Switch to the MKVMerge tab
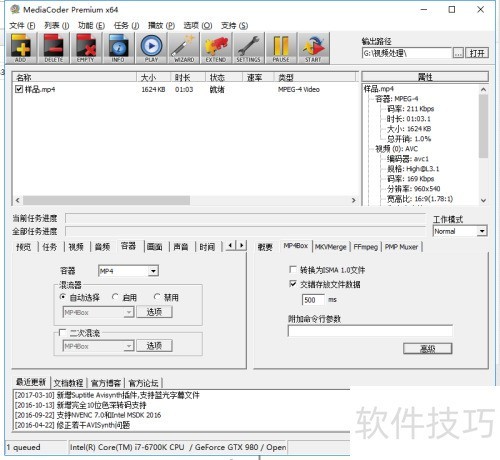Screen dimensions: 500x460 pos(331,247)
